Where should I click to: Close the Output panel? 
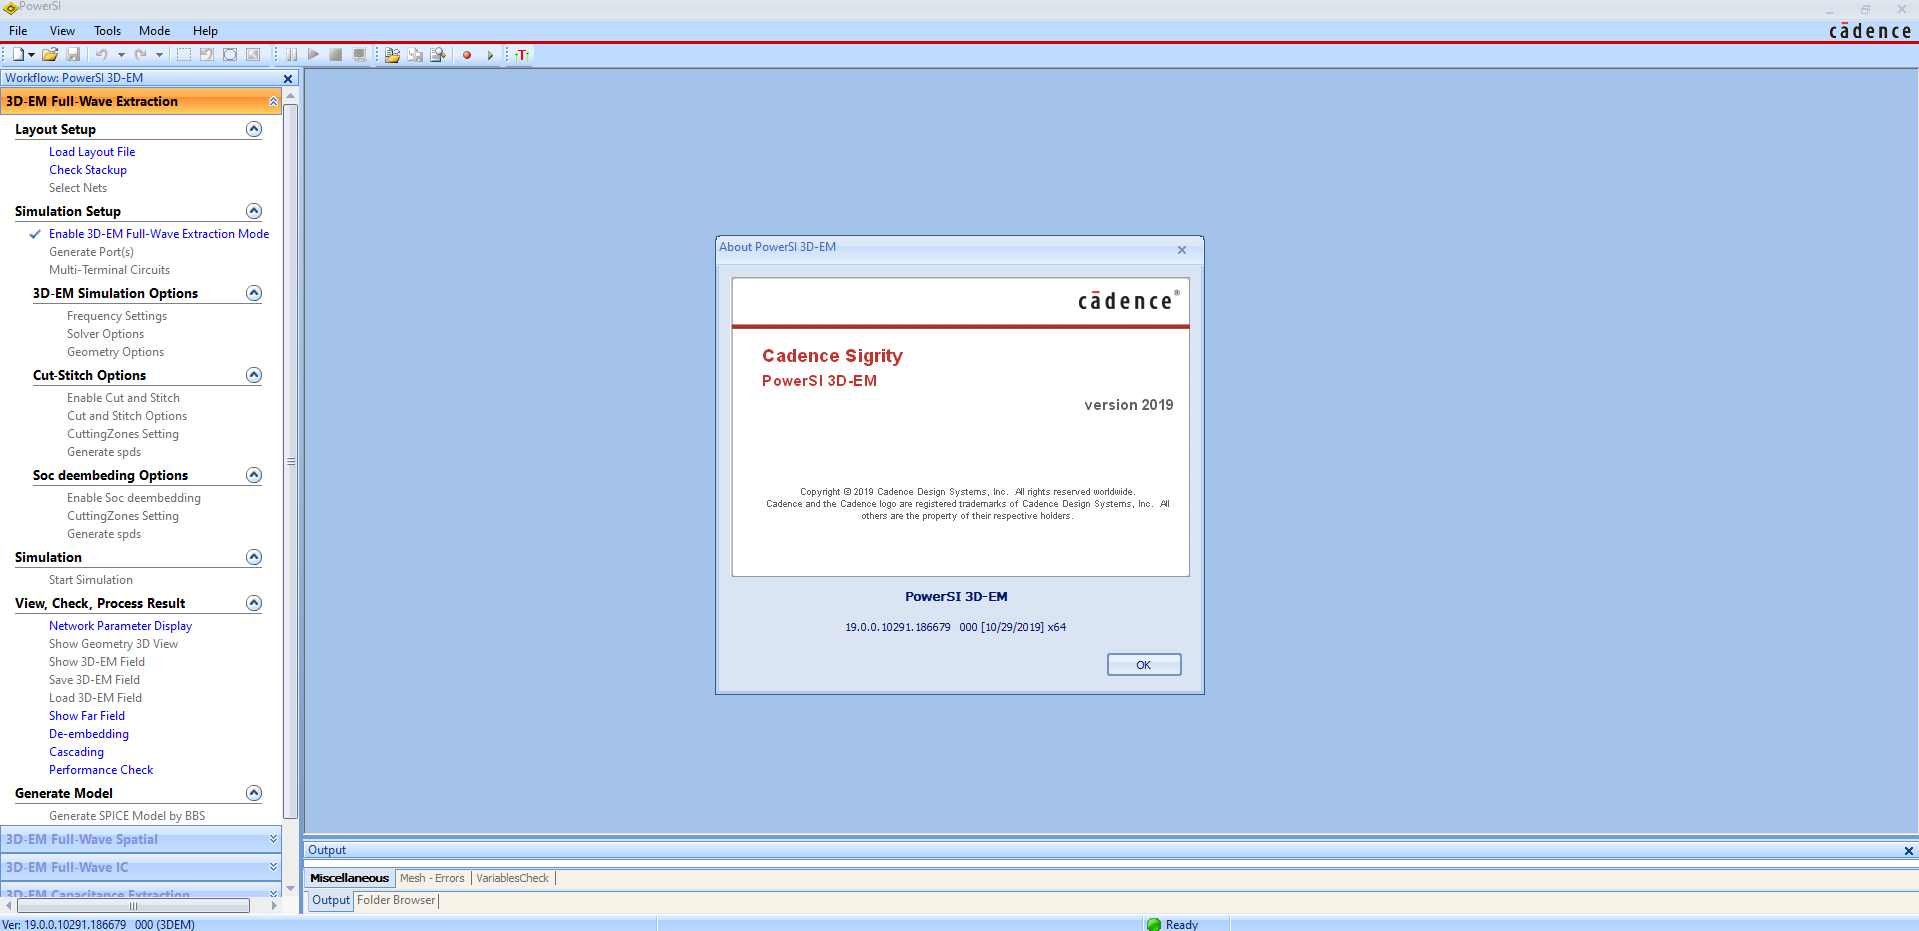1908,851
